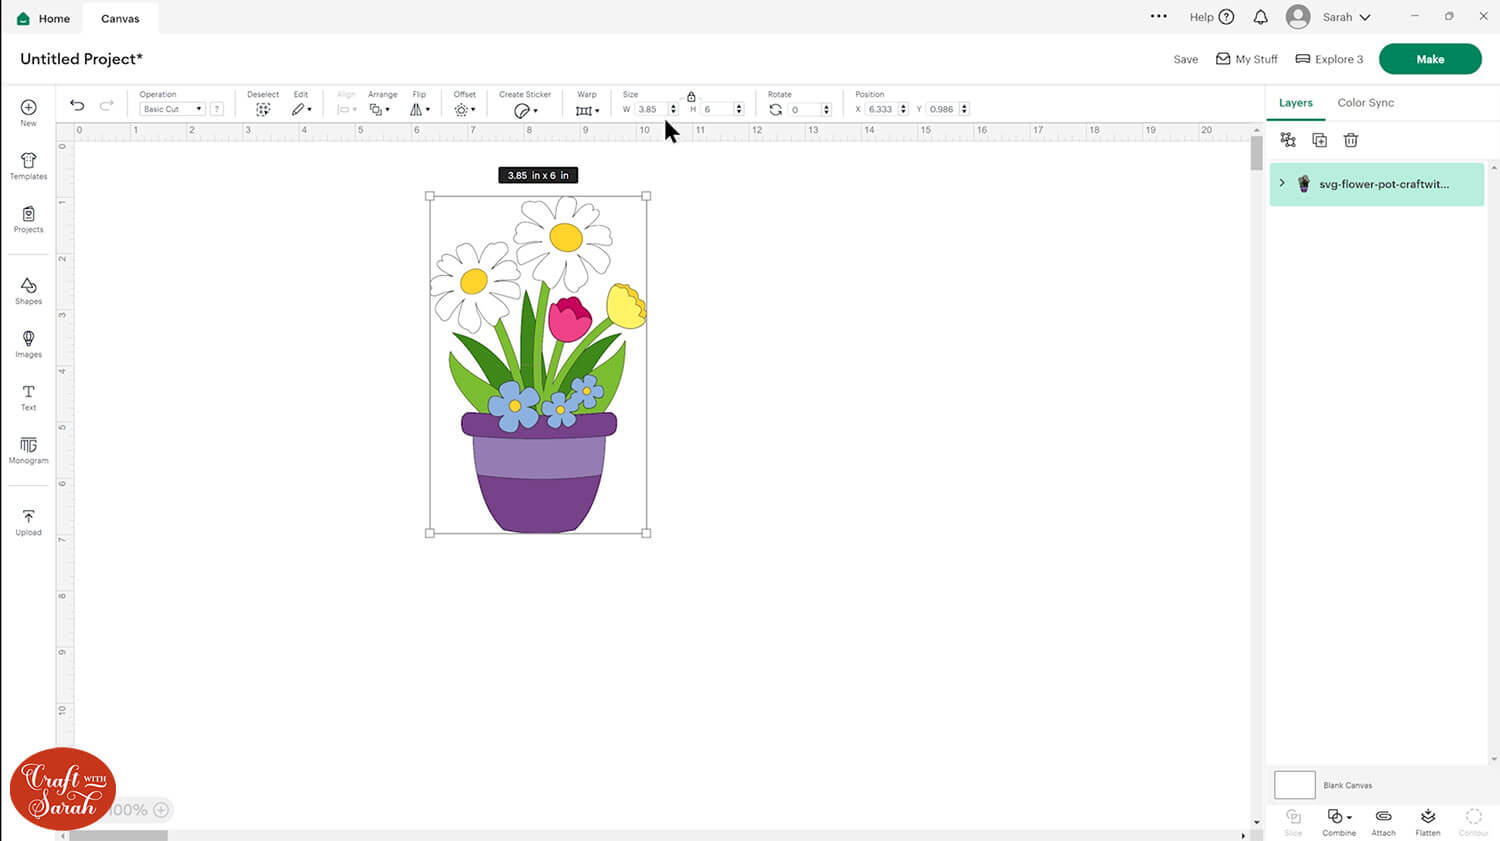Image resolution: width=1500 pixels, height=841 pixels.
Task: Click the Upload icon
Action: pos(28,521)
